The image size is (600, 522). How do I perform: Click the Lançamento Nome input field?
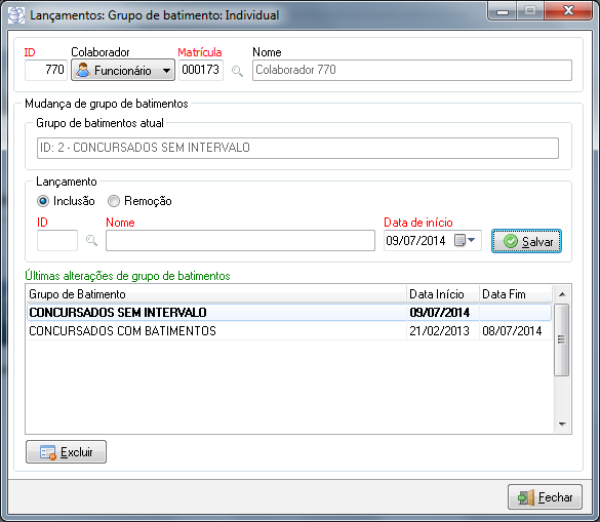click(x=240, y=241)
